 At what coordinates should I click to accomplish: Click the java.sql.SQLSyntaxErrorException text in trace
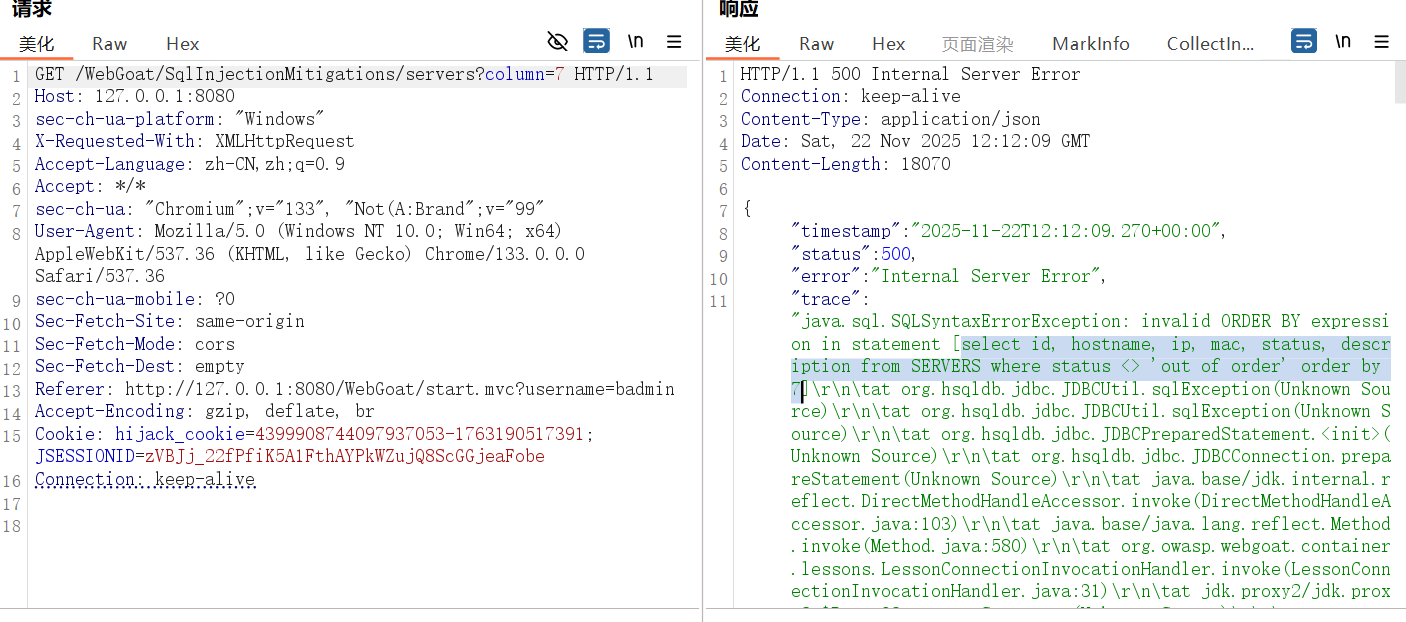pyautogui.click(x=961, y=321)
